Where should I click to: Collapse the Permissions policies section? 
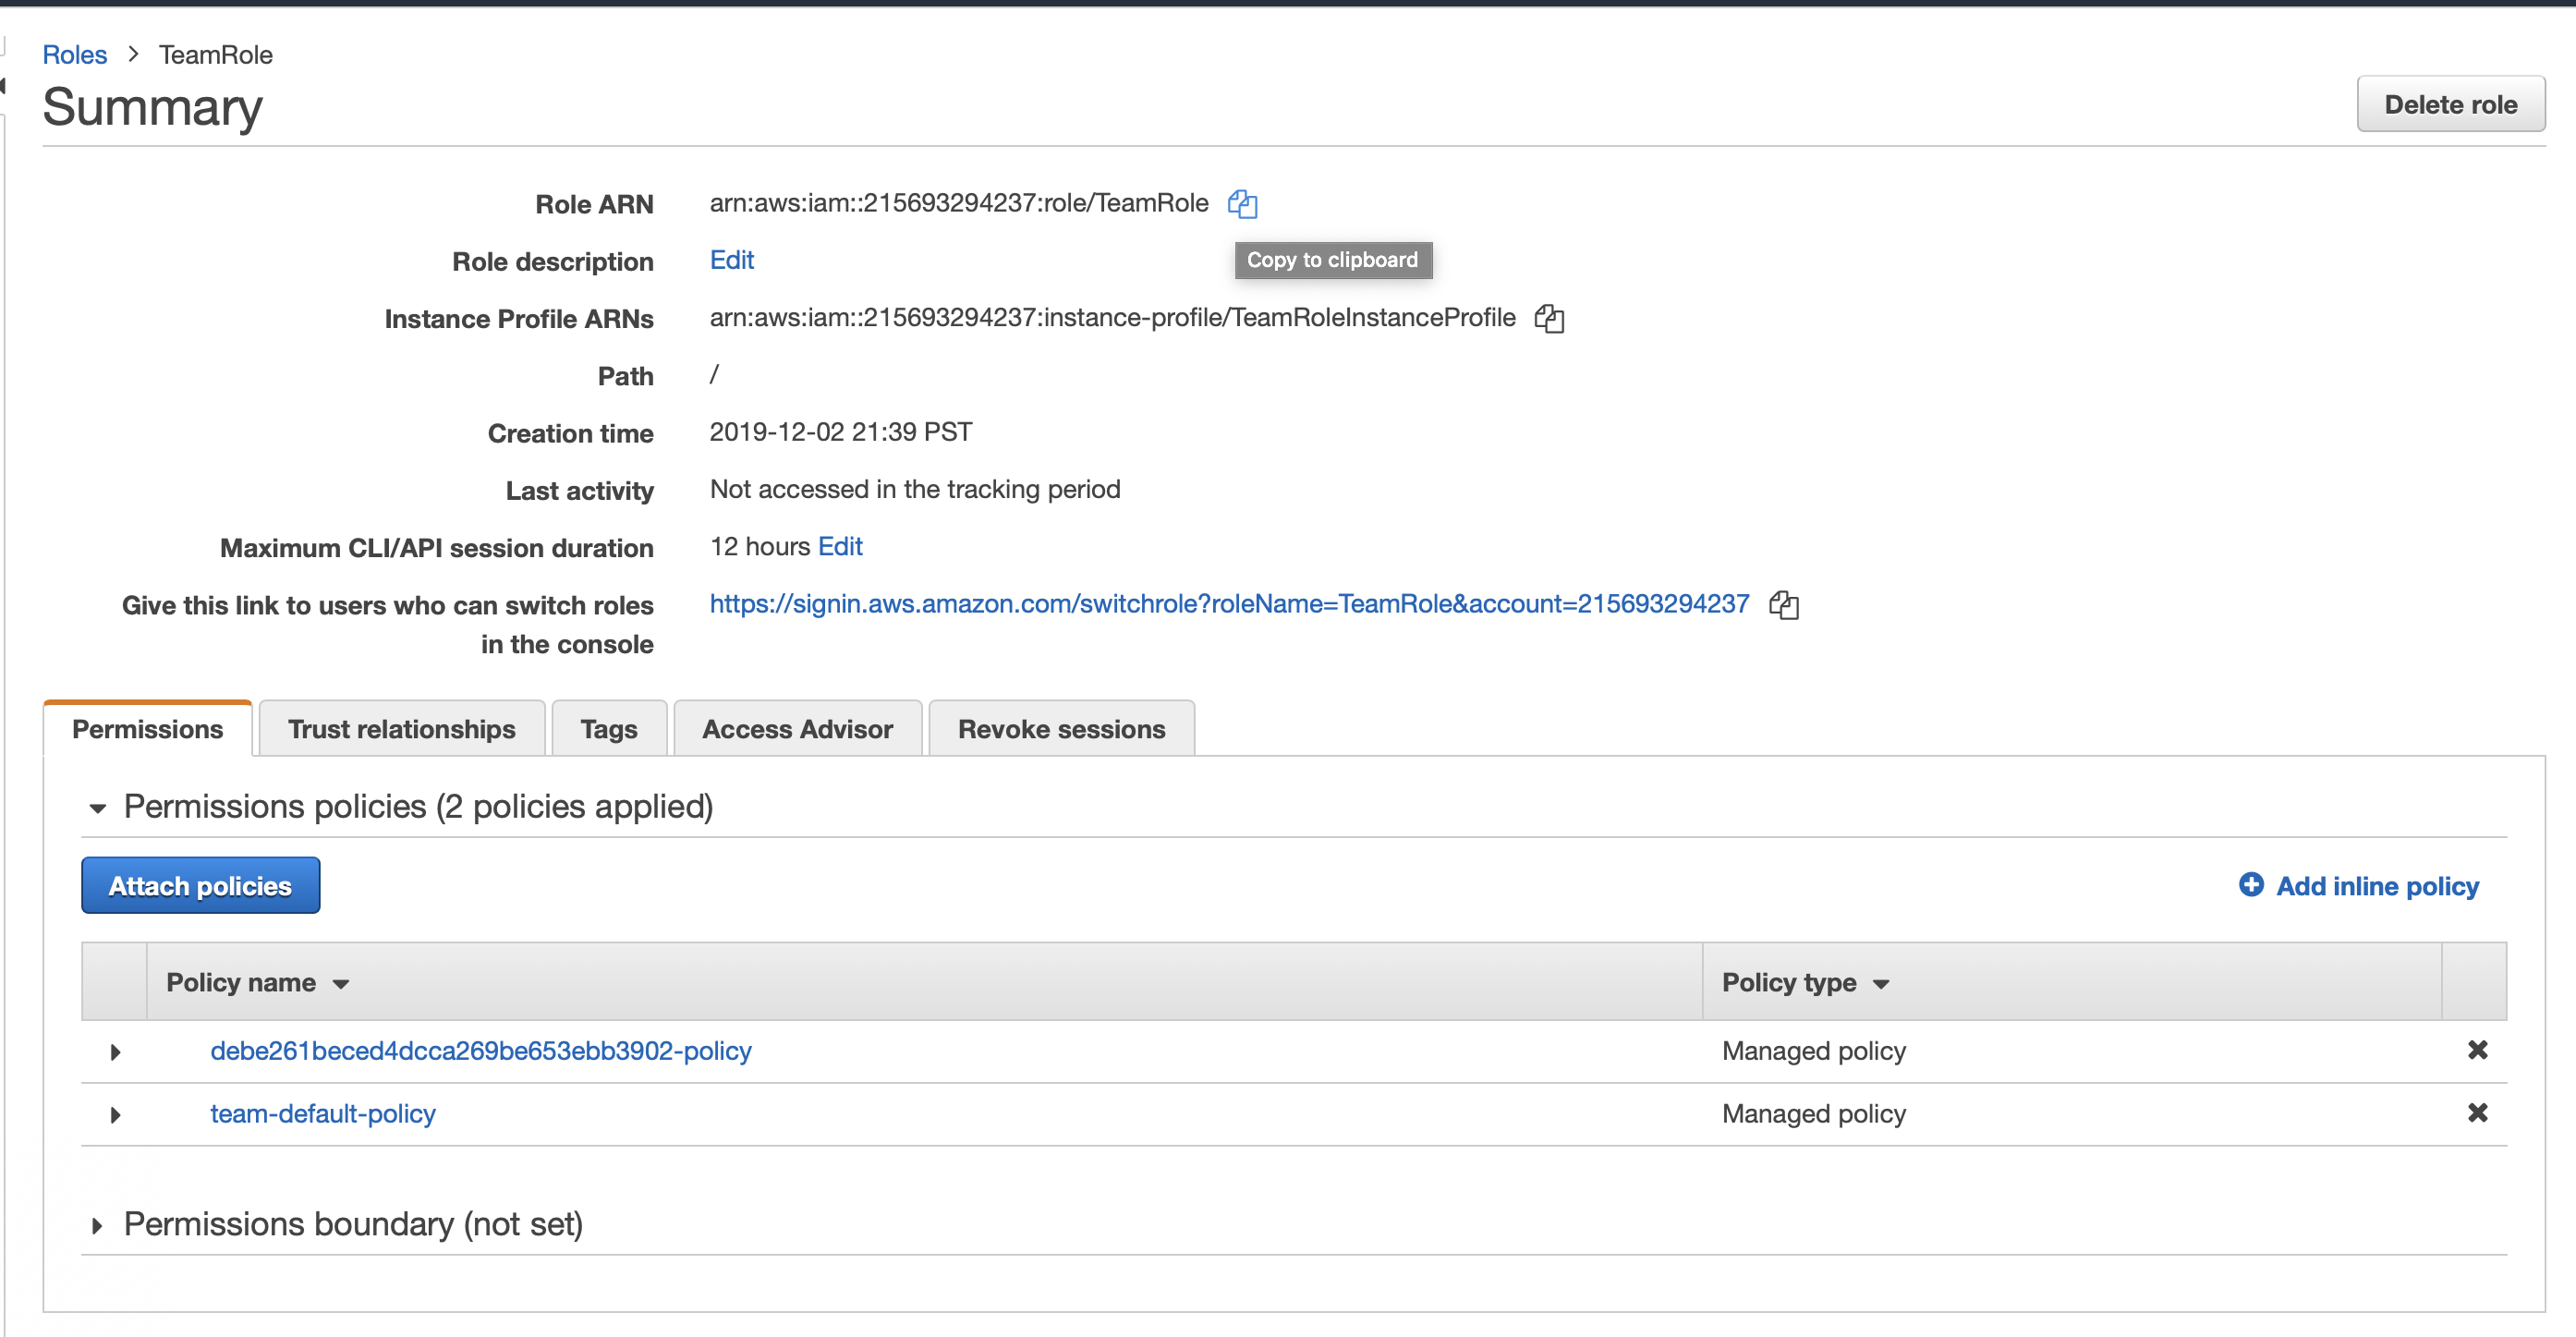[97, 808]
